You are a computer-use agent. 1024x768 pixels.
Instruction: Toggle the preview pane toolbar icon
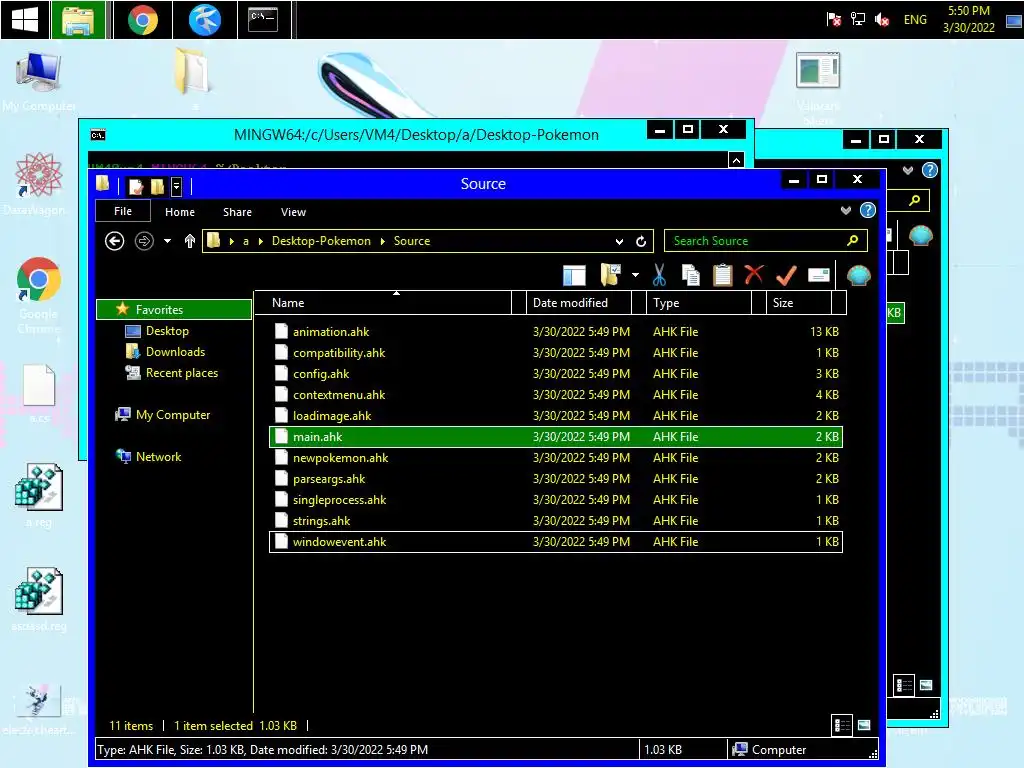point(574,276)
